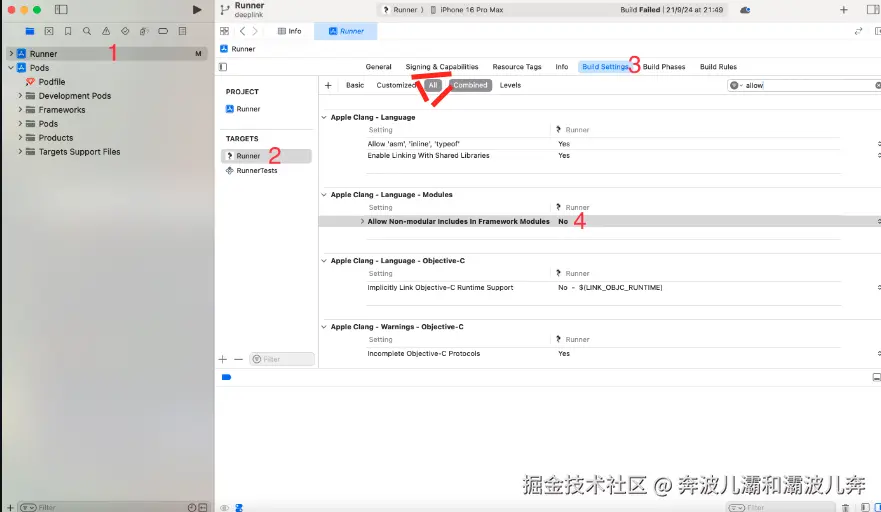Toggle the inspector panel icon at top right
This screenshot has height=512, width=881.
874,10
